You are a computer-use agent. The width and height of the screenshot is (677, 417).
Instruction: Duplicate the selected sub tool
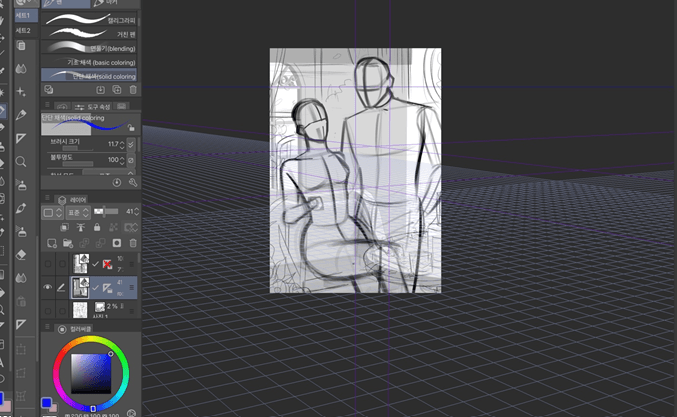[x=117, y=90]
